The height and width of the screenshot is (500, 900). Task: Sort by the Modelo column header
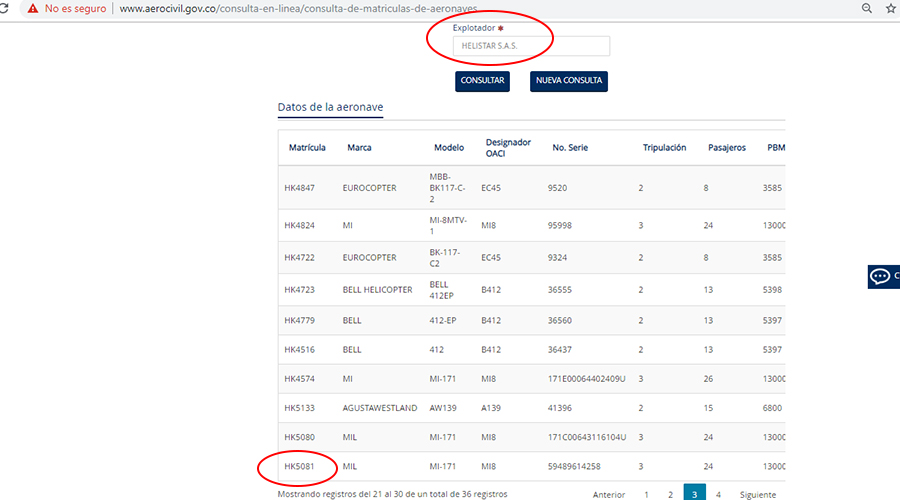(x=449, y=148)
